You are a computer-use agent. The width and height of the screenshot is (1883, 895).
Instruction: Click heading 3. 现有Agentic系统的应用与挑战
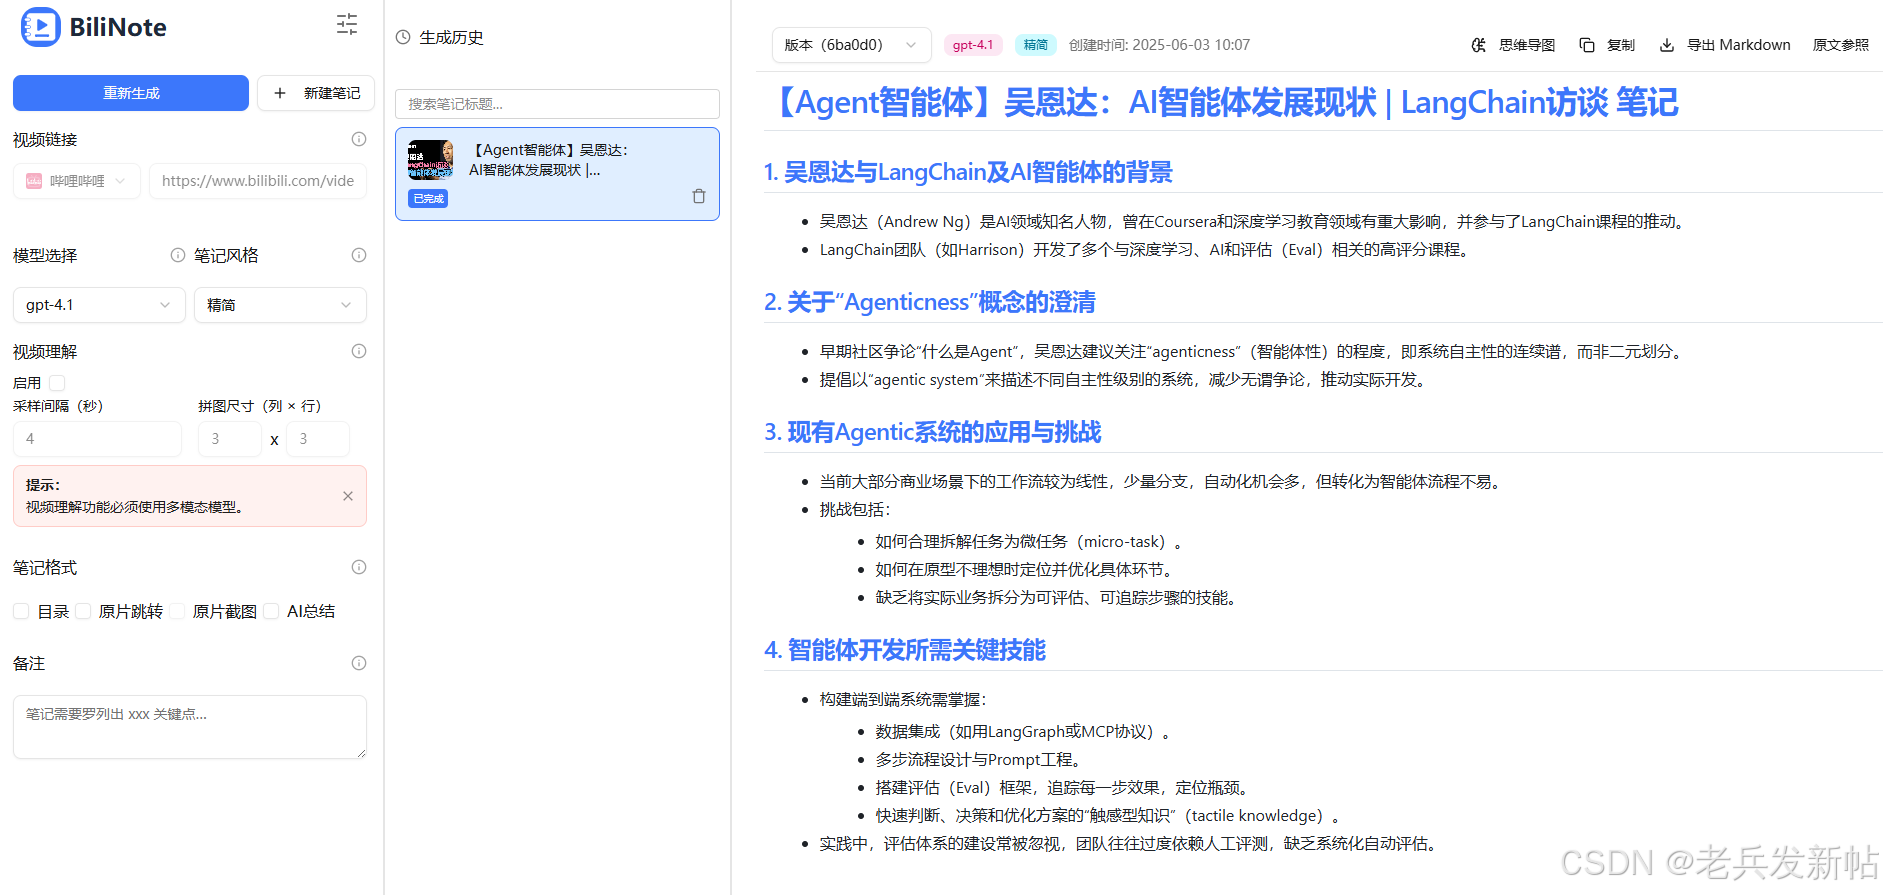(x=933, y=432)
